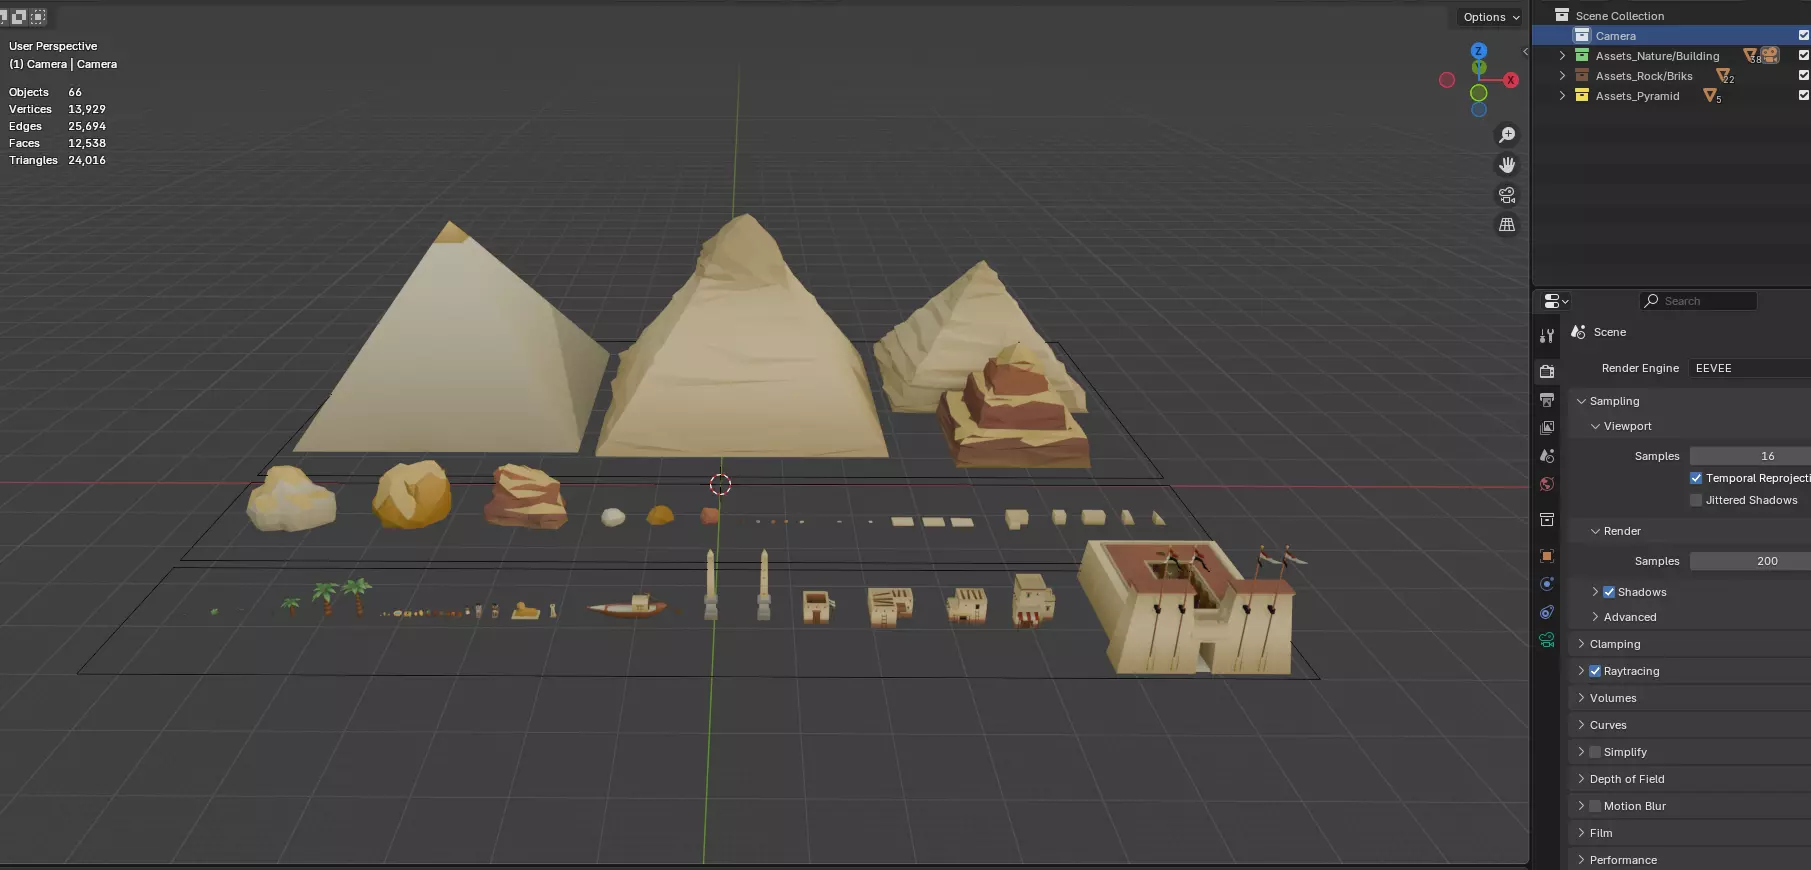
Task: Click the sidebar toggle arrow beside gizmo
Action: 1525,51
